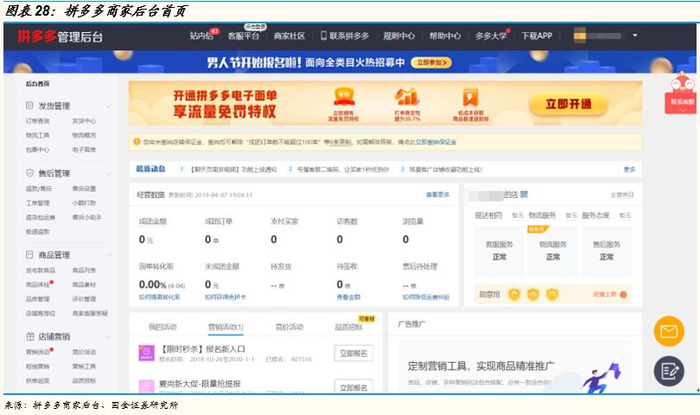Switch to the 竞价活动 tab

point(290,327)
